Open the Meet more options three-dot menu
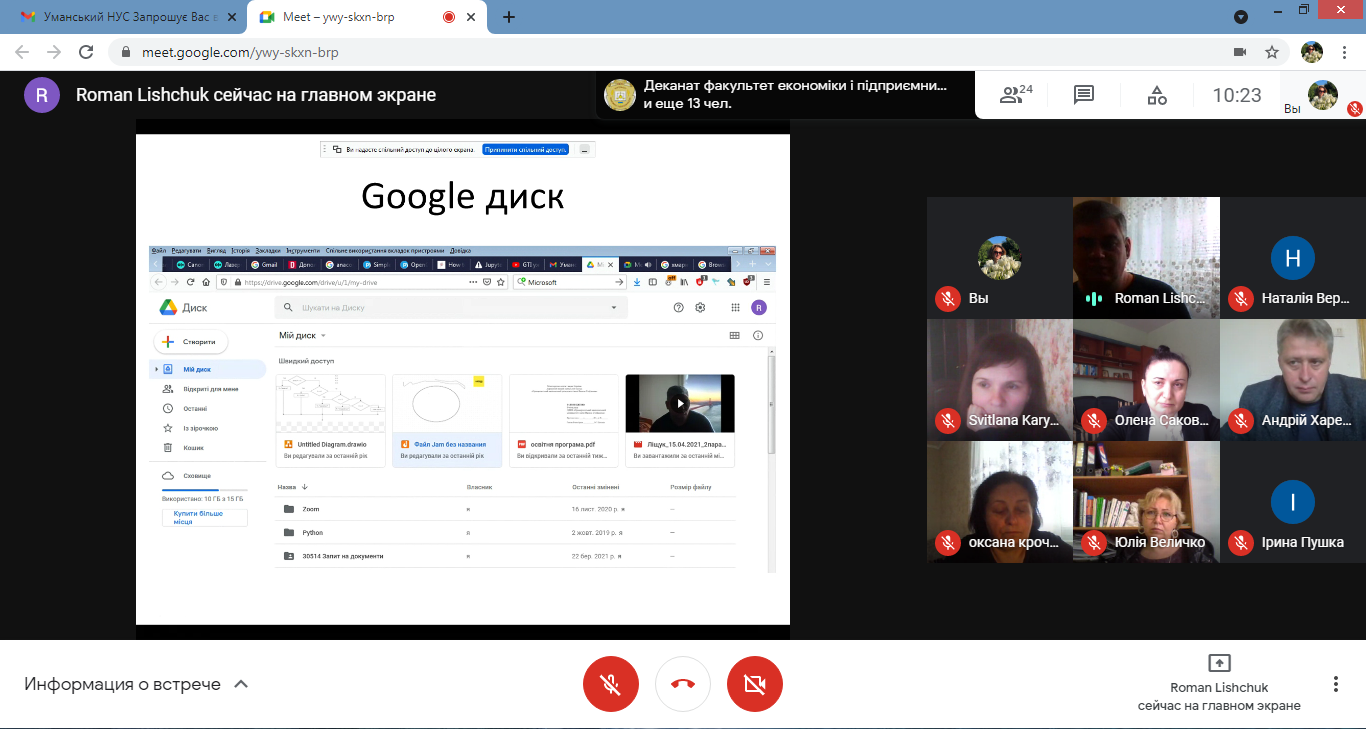1366x729 pixels. tap(1336, 684)
